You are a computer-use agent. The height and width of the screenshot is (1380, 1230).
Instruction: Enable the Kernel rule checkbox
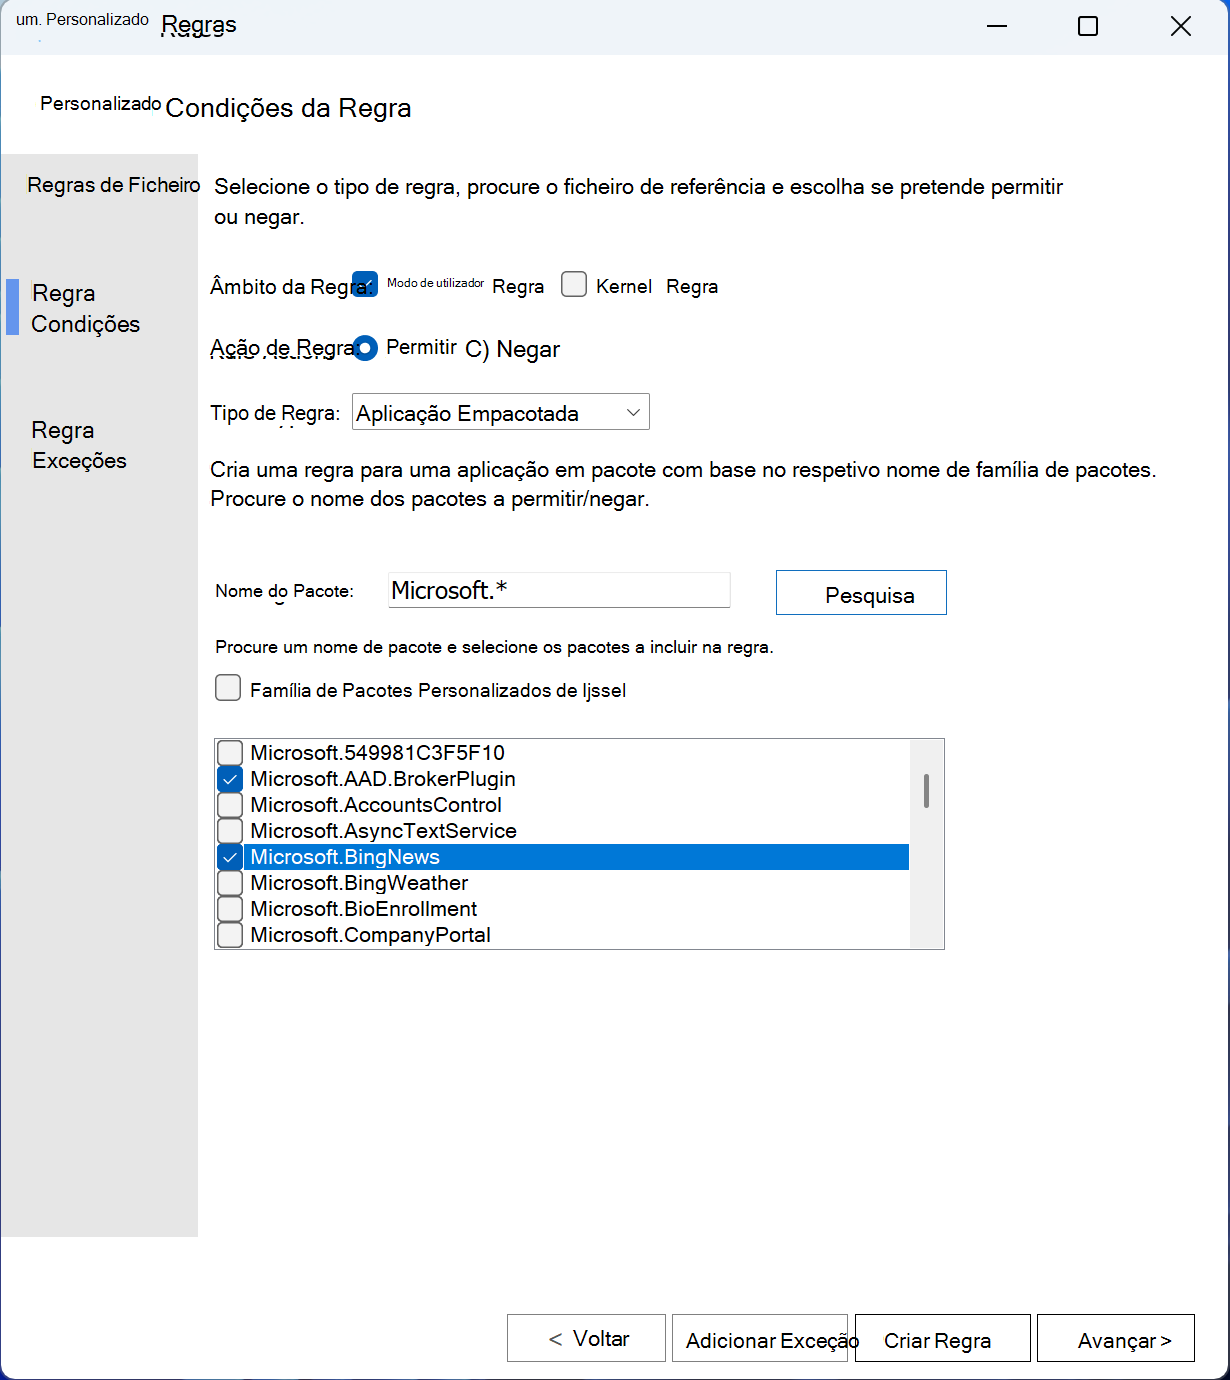coord(574,285)
